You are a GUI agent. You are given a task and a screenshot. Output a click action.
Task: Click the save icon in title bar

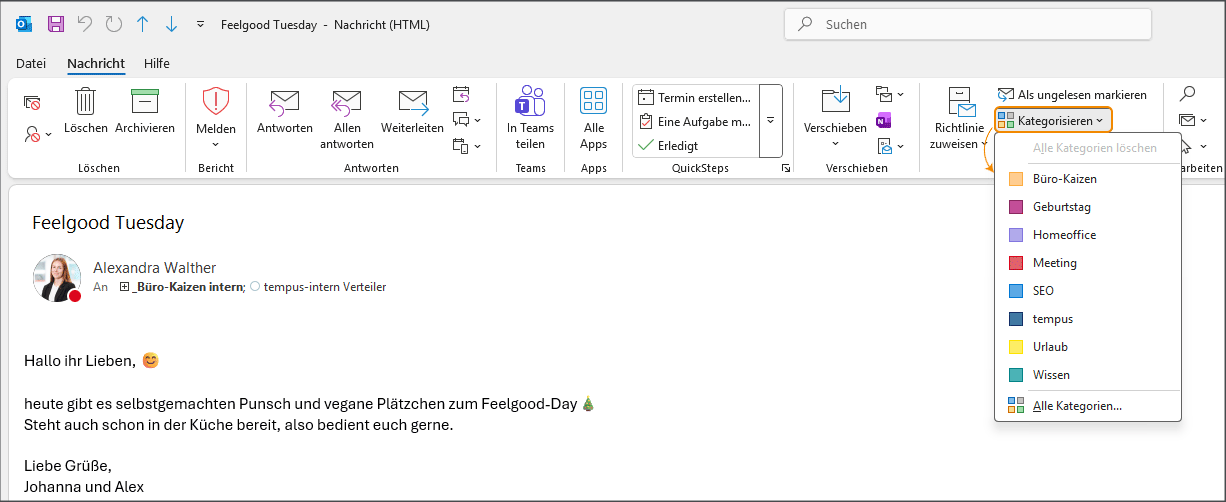pos(56,24)
